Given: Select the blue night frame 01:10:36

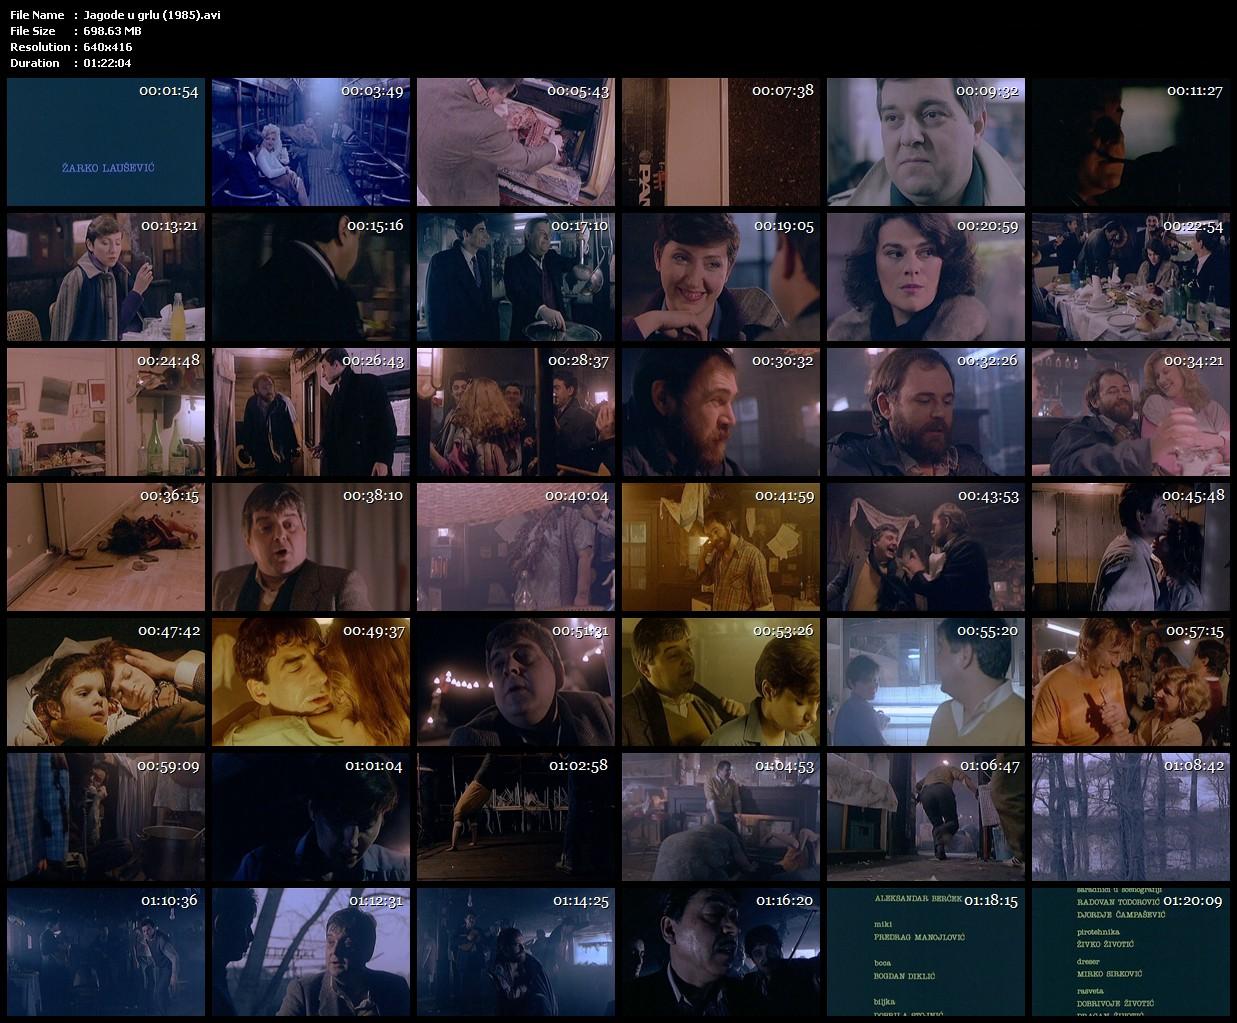Looking at the screenshot, I should tap(106, 952).
